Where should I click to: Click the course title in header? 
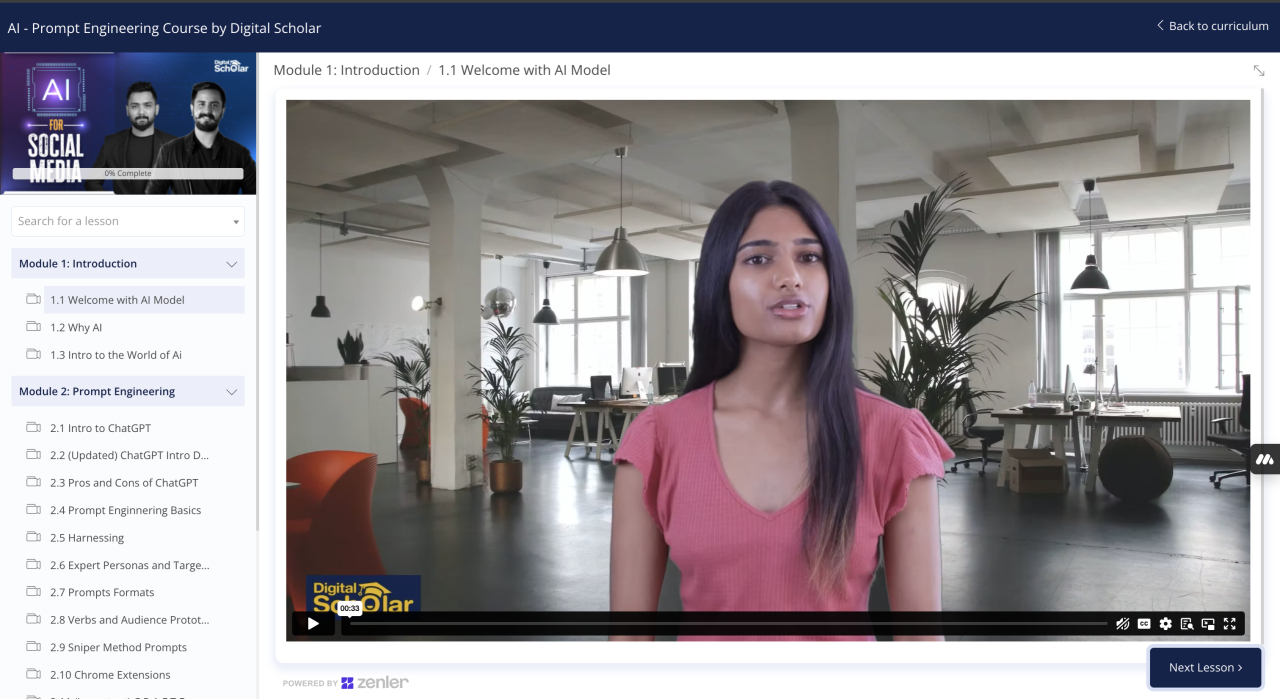164,28
